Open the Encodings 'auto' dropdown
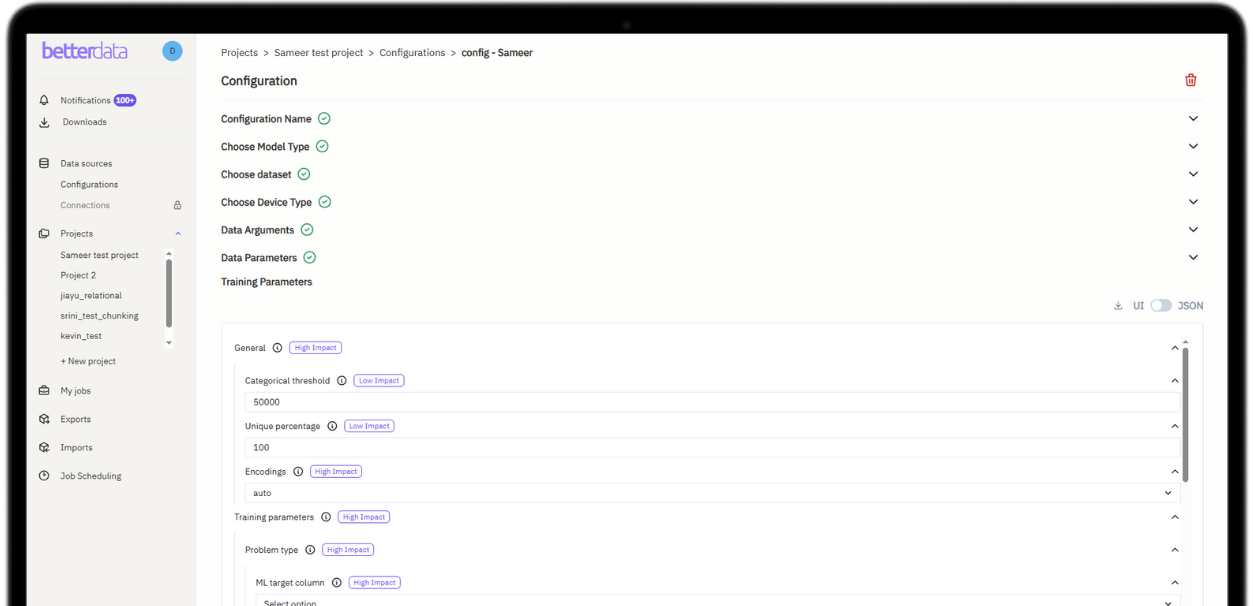 (x=712, y=493)
